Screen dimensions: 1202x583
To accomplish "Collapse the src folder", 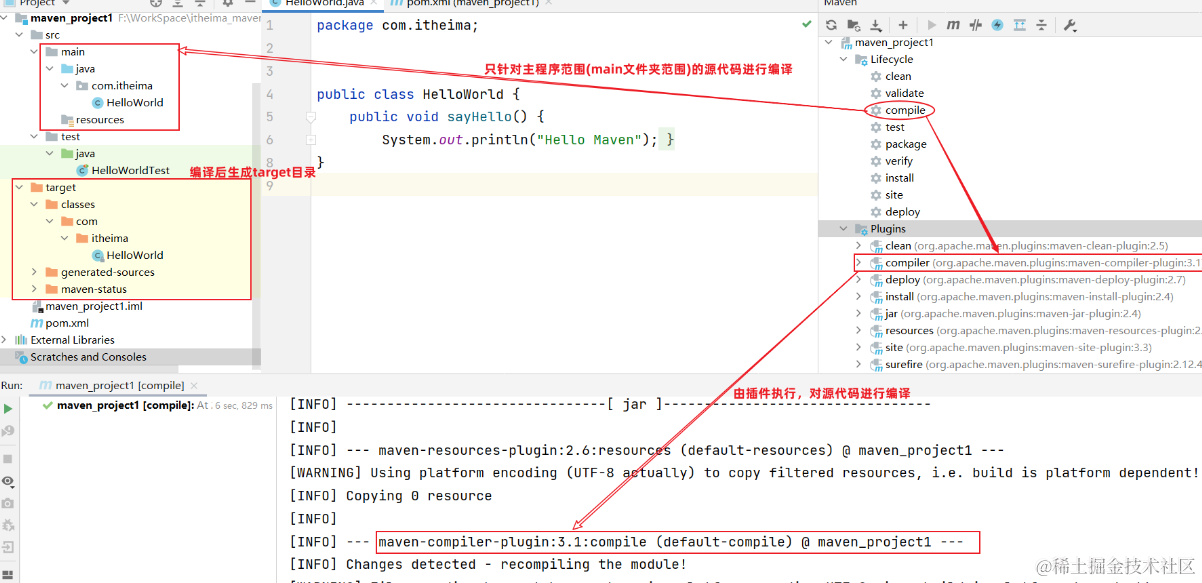I will 21,35.
